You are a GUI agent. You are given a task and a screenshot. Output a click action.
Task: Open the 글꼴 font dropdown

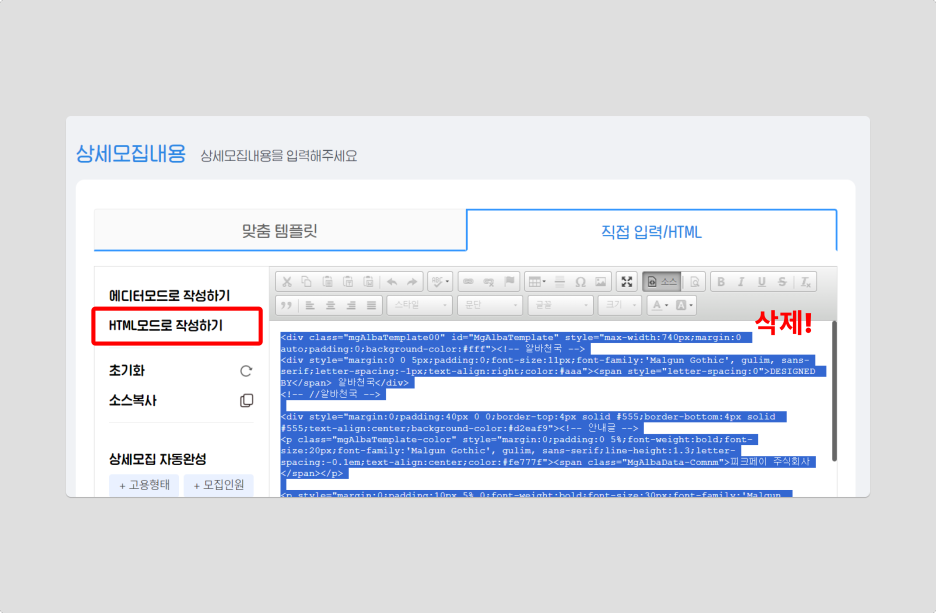coord(561,305)
